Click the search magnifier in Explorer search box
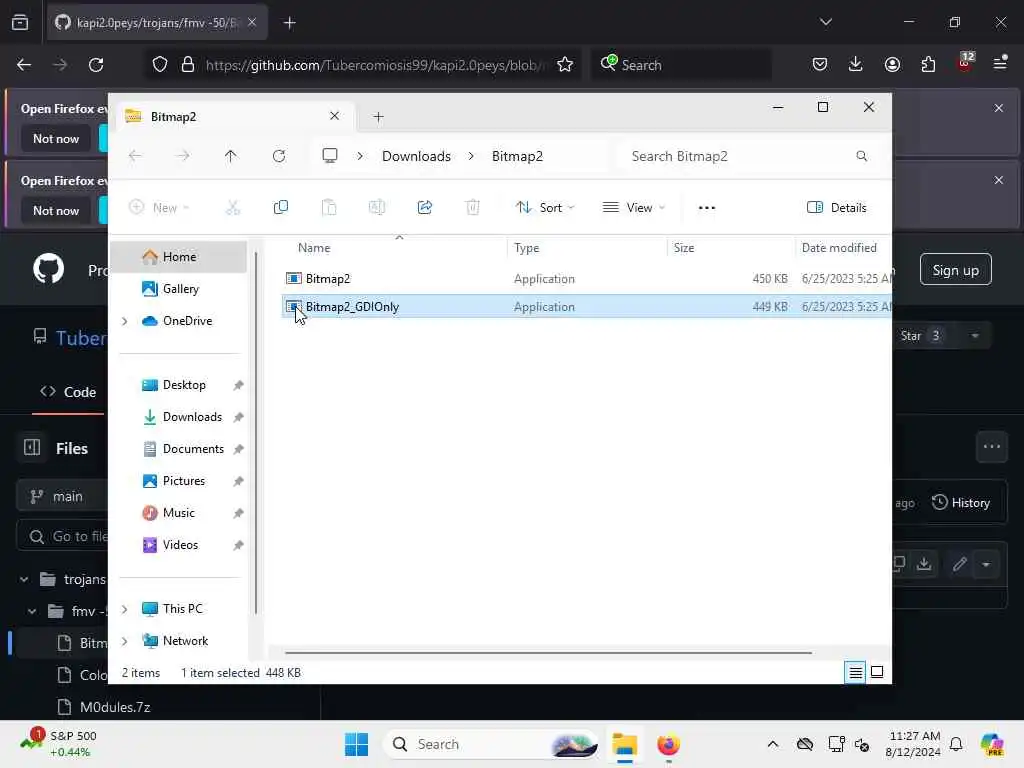The image size is (1024, 768). (x=861, y=156)
